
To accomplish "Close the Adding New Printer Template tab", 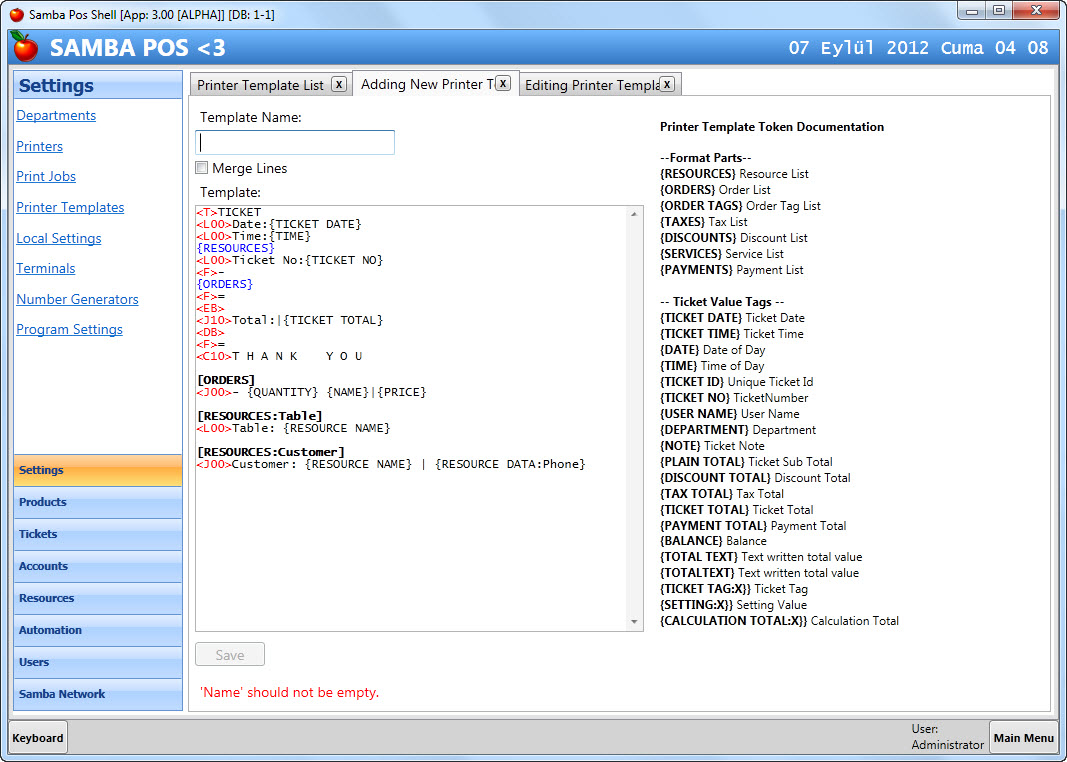I will click(503, 83).
